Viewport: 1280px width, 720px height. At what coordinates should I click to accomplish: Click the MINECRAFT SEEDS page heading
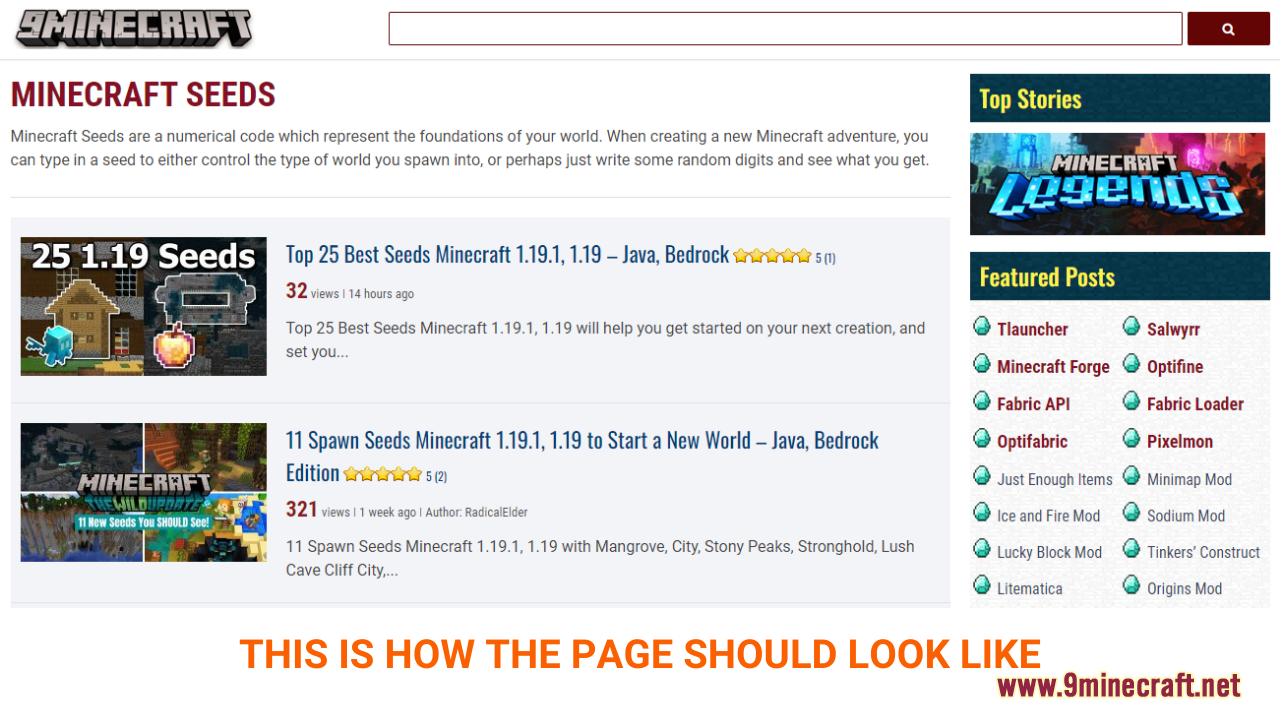click(x=143, y=95)
